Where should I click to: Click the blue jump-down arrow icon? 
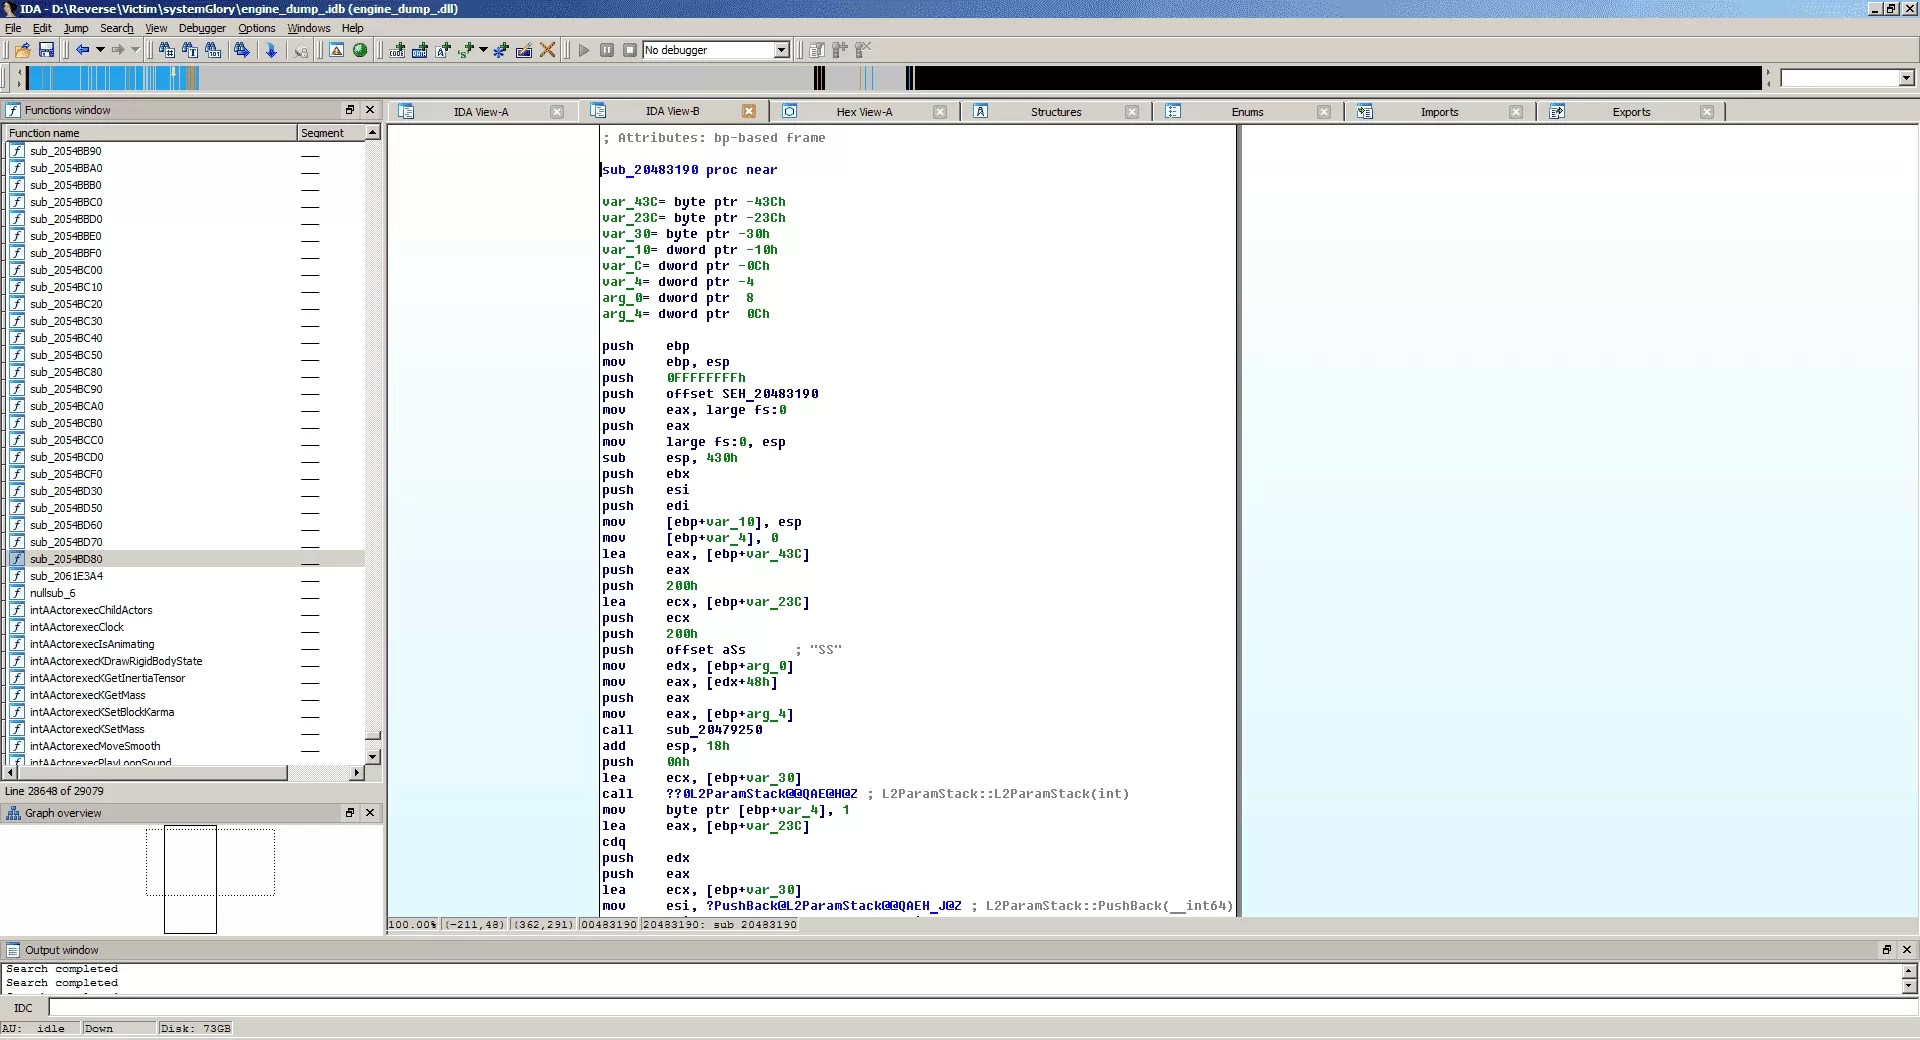[271, 50]
